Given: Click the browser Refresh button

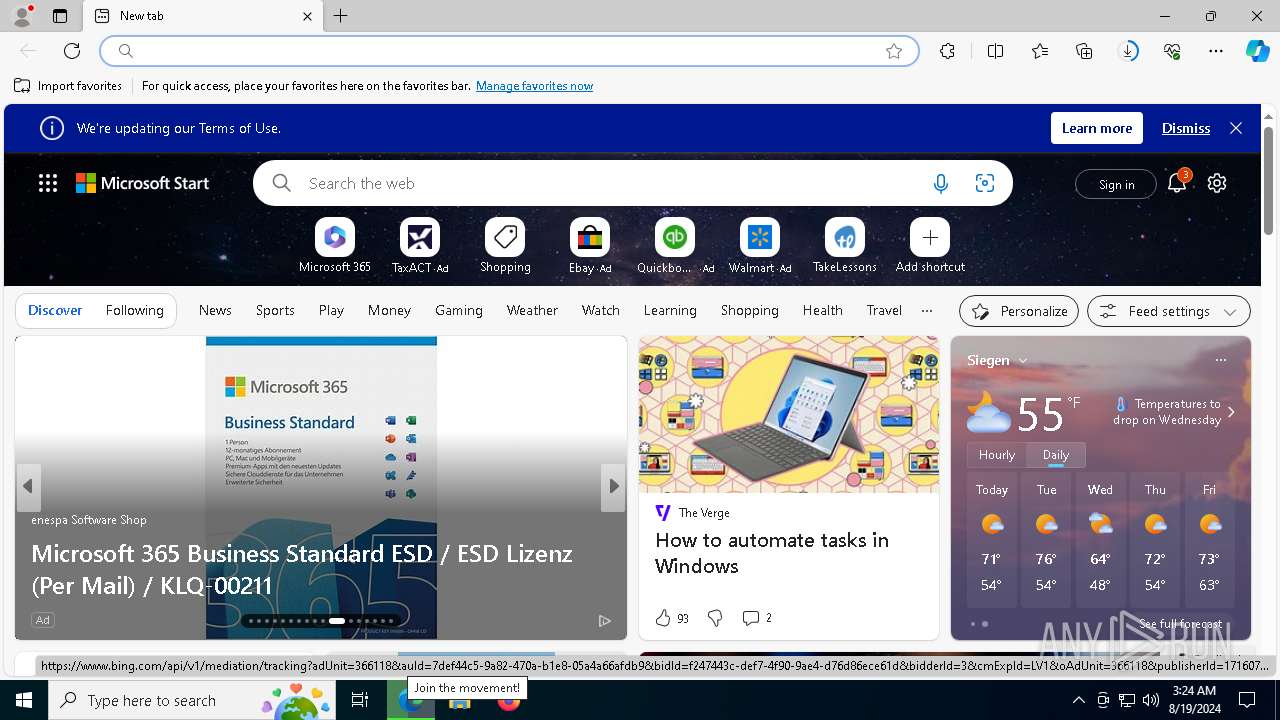Looking at the screenshot, I should click(x=72, y=51).
